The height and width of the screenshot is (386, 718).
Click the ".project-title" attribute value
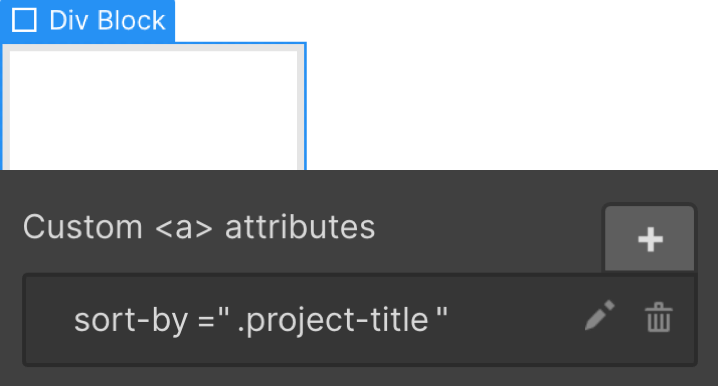333,321
